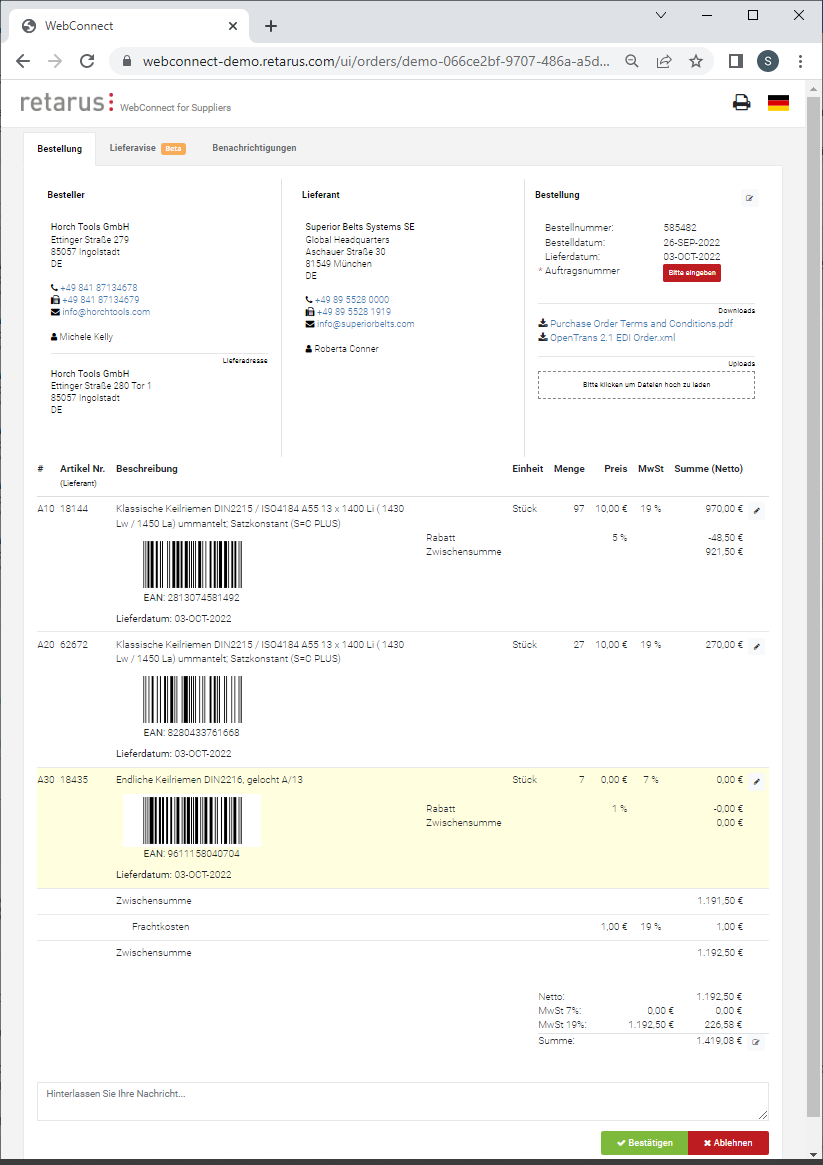Open the Chrome three-dot menu
The height and width of the screenshot is (1165, 823).
click(x=800, y=61)
